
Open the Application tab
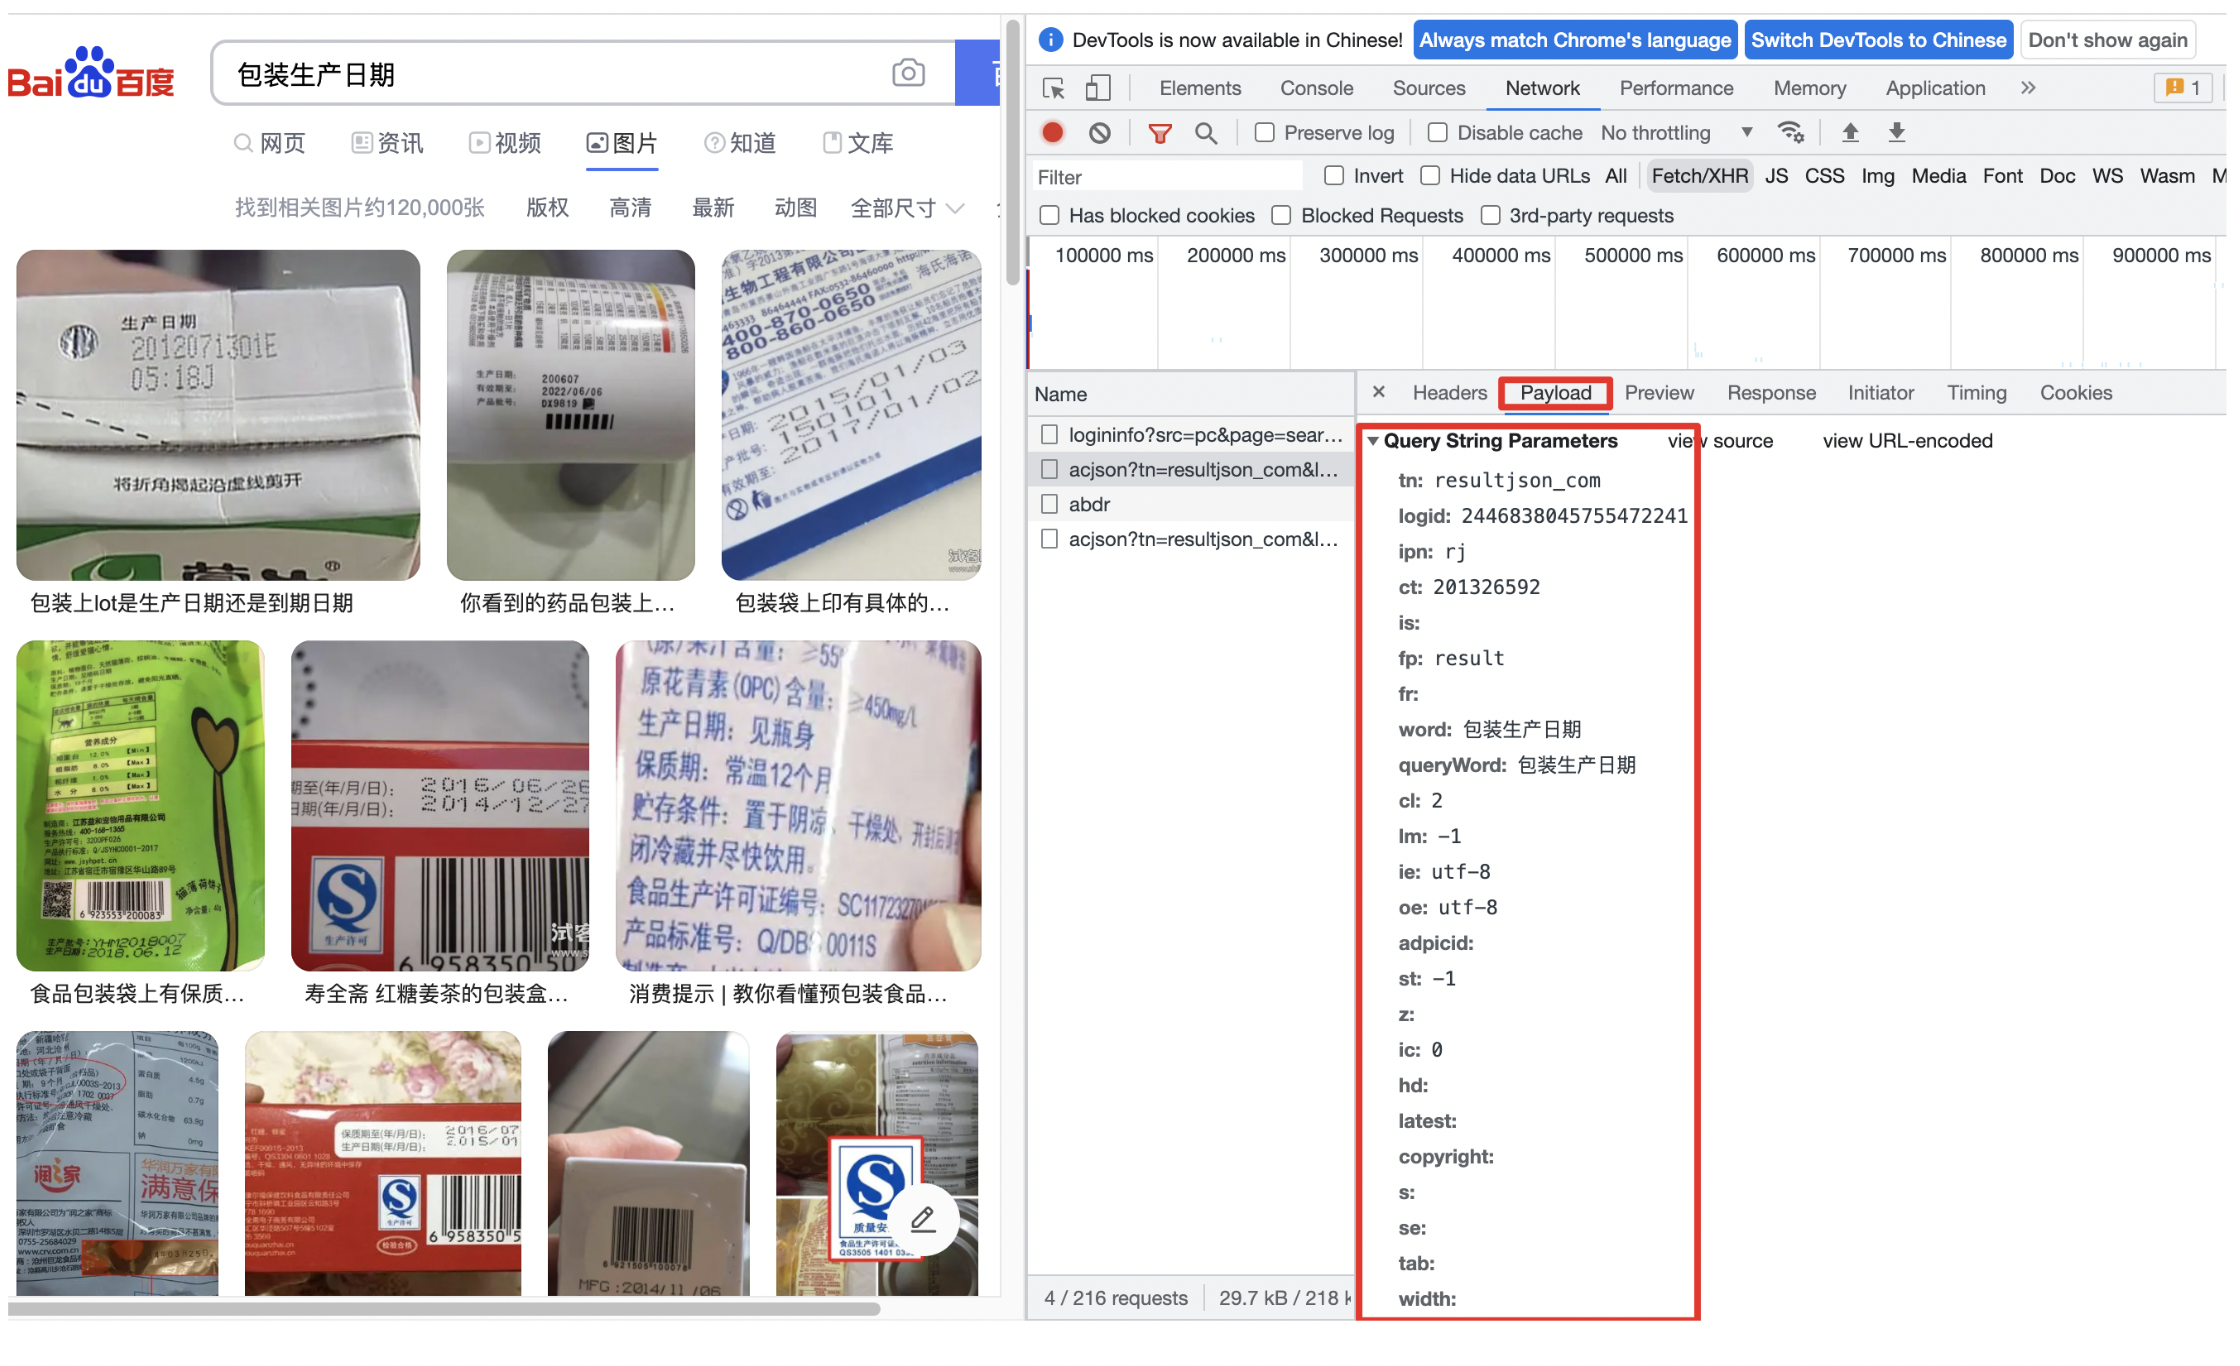[1935, 88]
